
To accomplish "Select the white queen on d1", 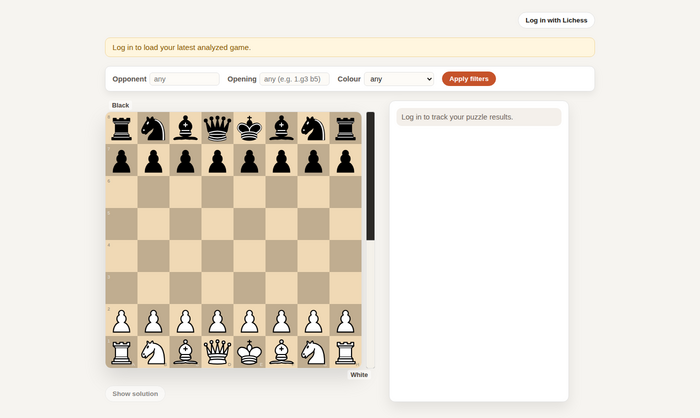I will click(217, 352).
